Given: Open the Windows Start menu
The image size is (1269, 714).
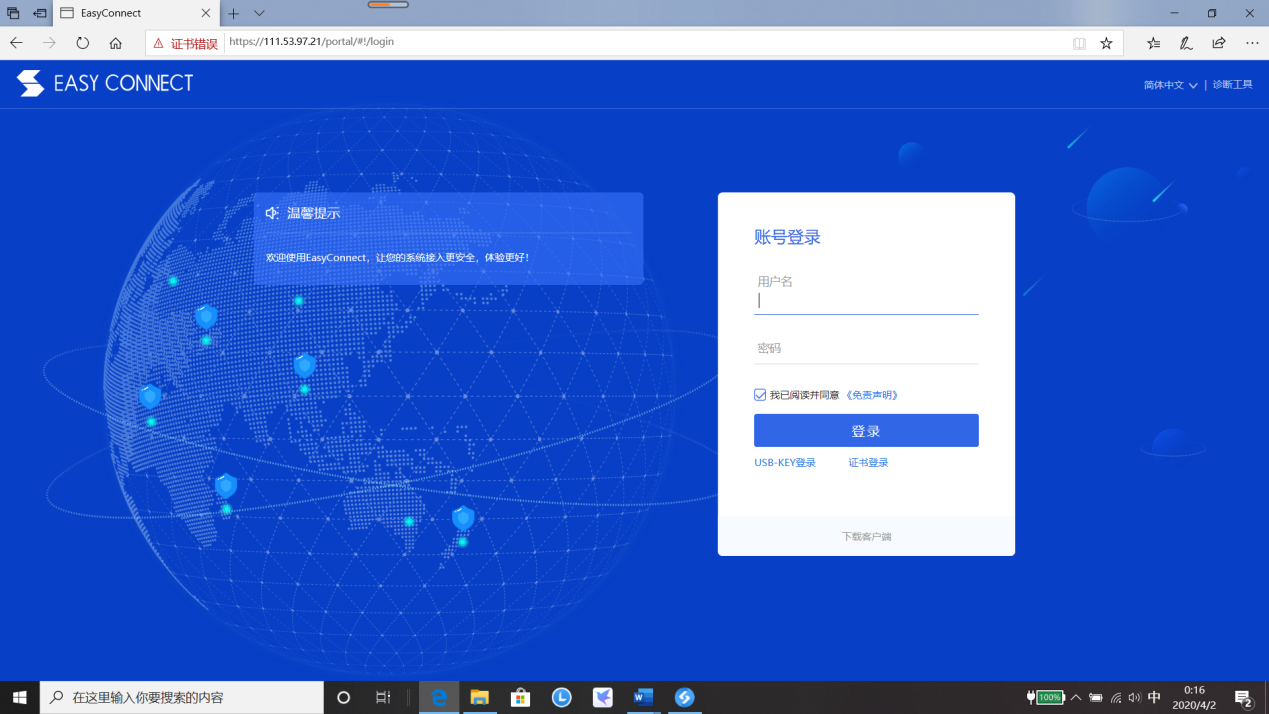Looking at the screenshot, I should click(x=20, y=697).
